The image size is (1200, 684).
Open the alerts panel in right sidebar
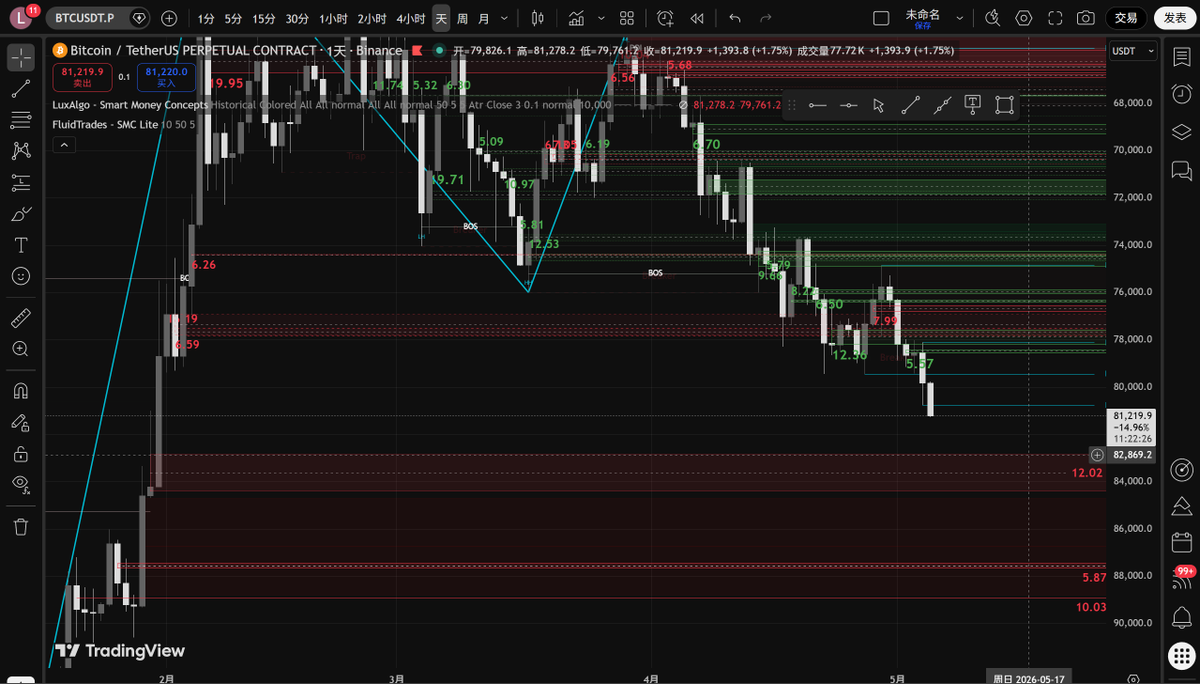pos(1181,94)
